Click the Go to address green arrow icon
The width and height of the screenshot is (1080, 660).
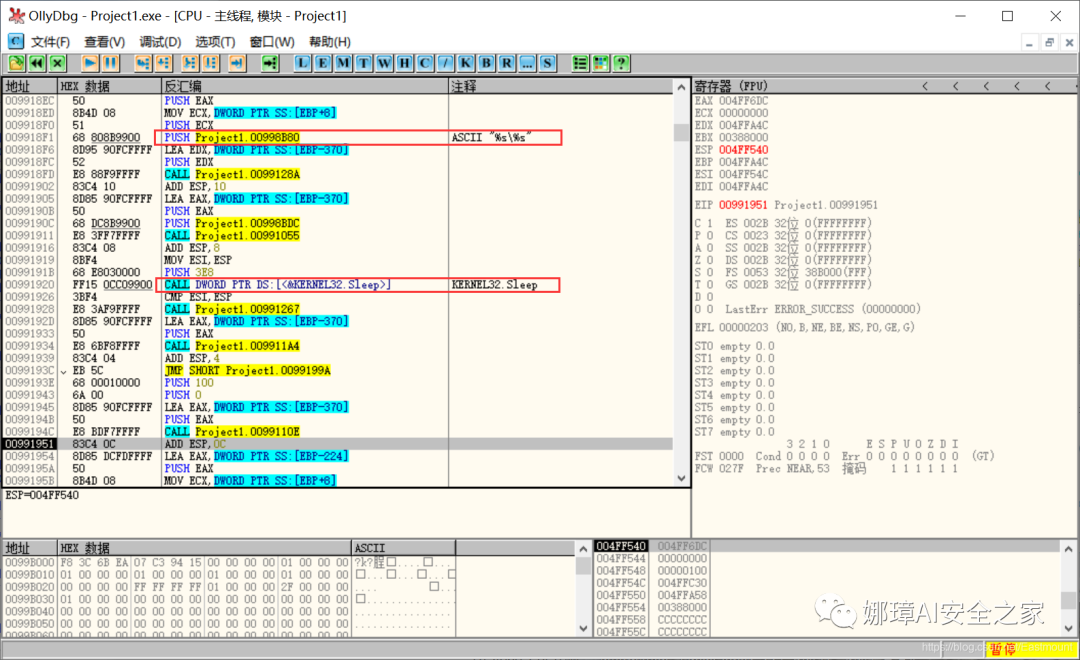pyautogui.click(x=270, y=63)
